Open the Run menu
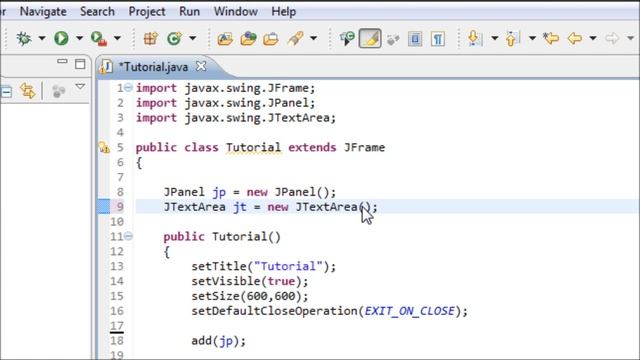Viewport: 640px width, 360px height. (x=189, y=11)
